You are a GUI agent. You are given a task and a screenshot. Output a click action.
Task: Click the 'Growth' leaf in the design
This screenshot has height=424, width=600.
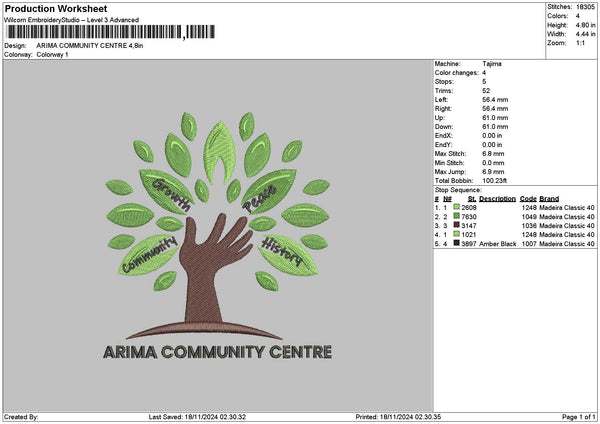tap(167, 192)
